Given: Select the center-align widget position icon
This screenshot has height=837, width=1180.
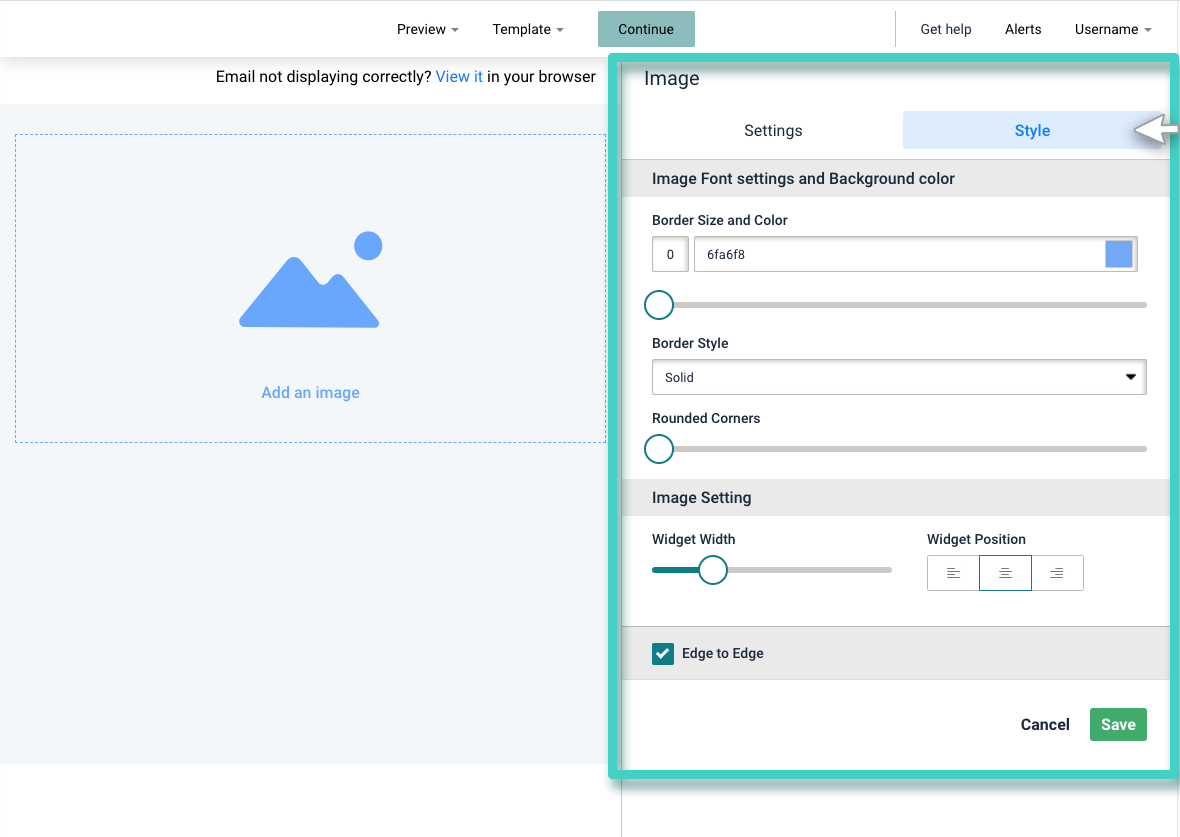Looking at the screenshot, I should (1005, 573).
